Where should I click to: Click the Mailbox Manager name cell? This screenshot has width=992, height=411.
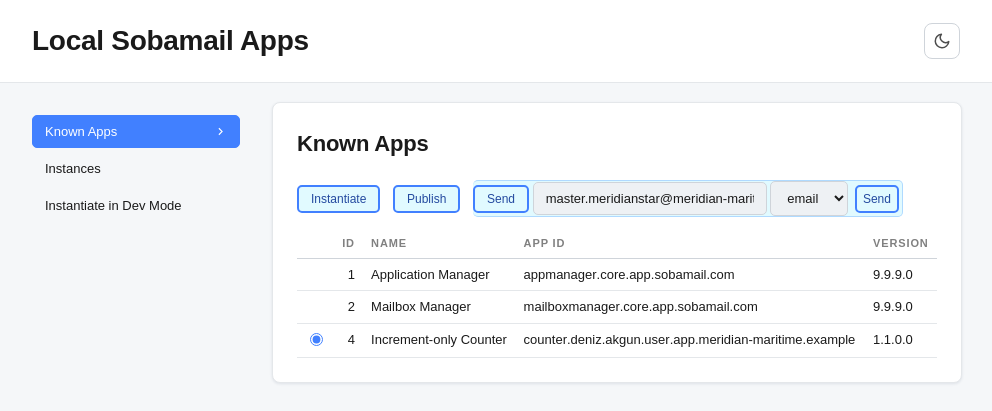[x=421, y=307]
